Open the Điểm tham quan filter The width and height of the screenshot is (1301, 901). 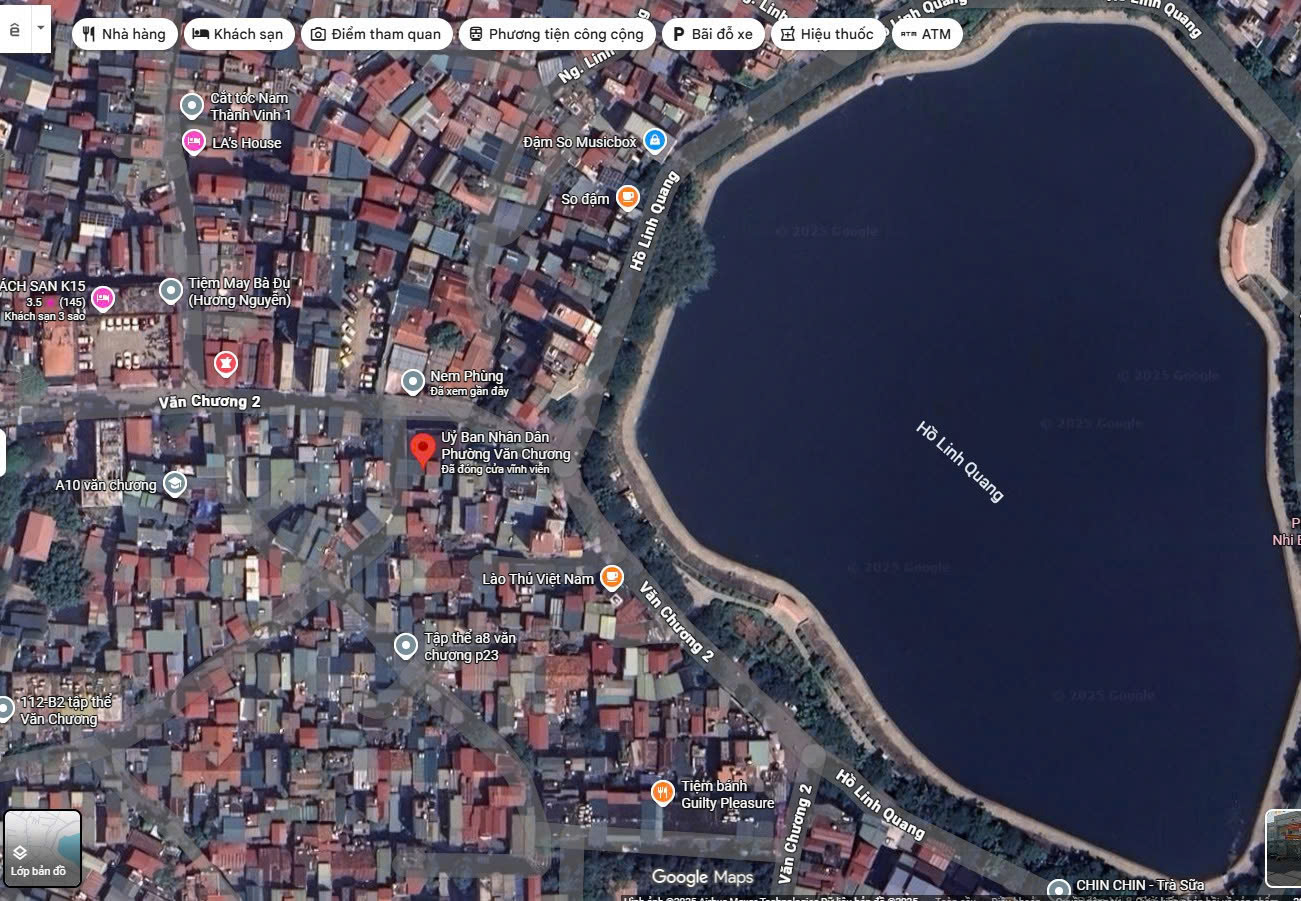coord(375,34)
